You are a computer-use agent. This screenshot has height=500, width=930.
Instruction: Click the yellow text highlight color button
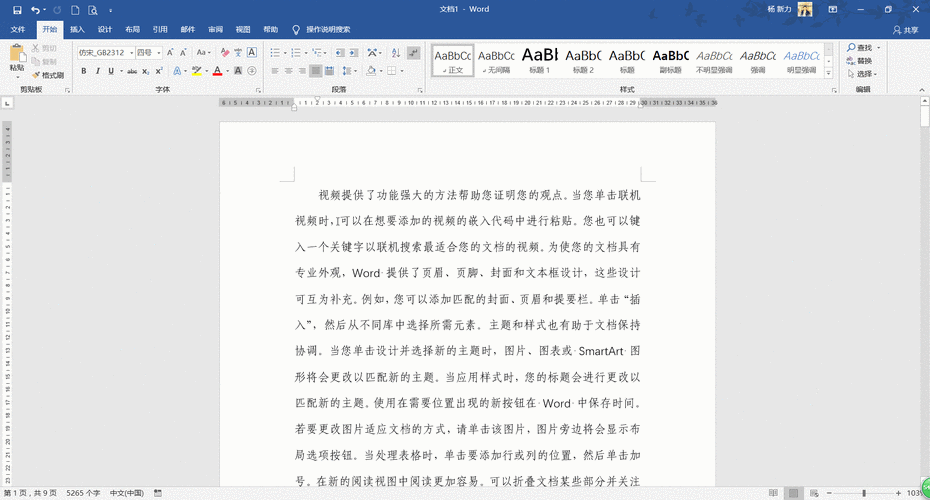(196, 71)
